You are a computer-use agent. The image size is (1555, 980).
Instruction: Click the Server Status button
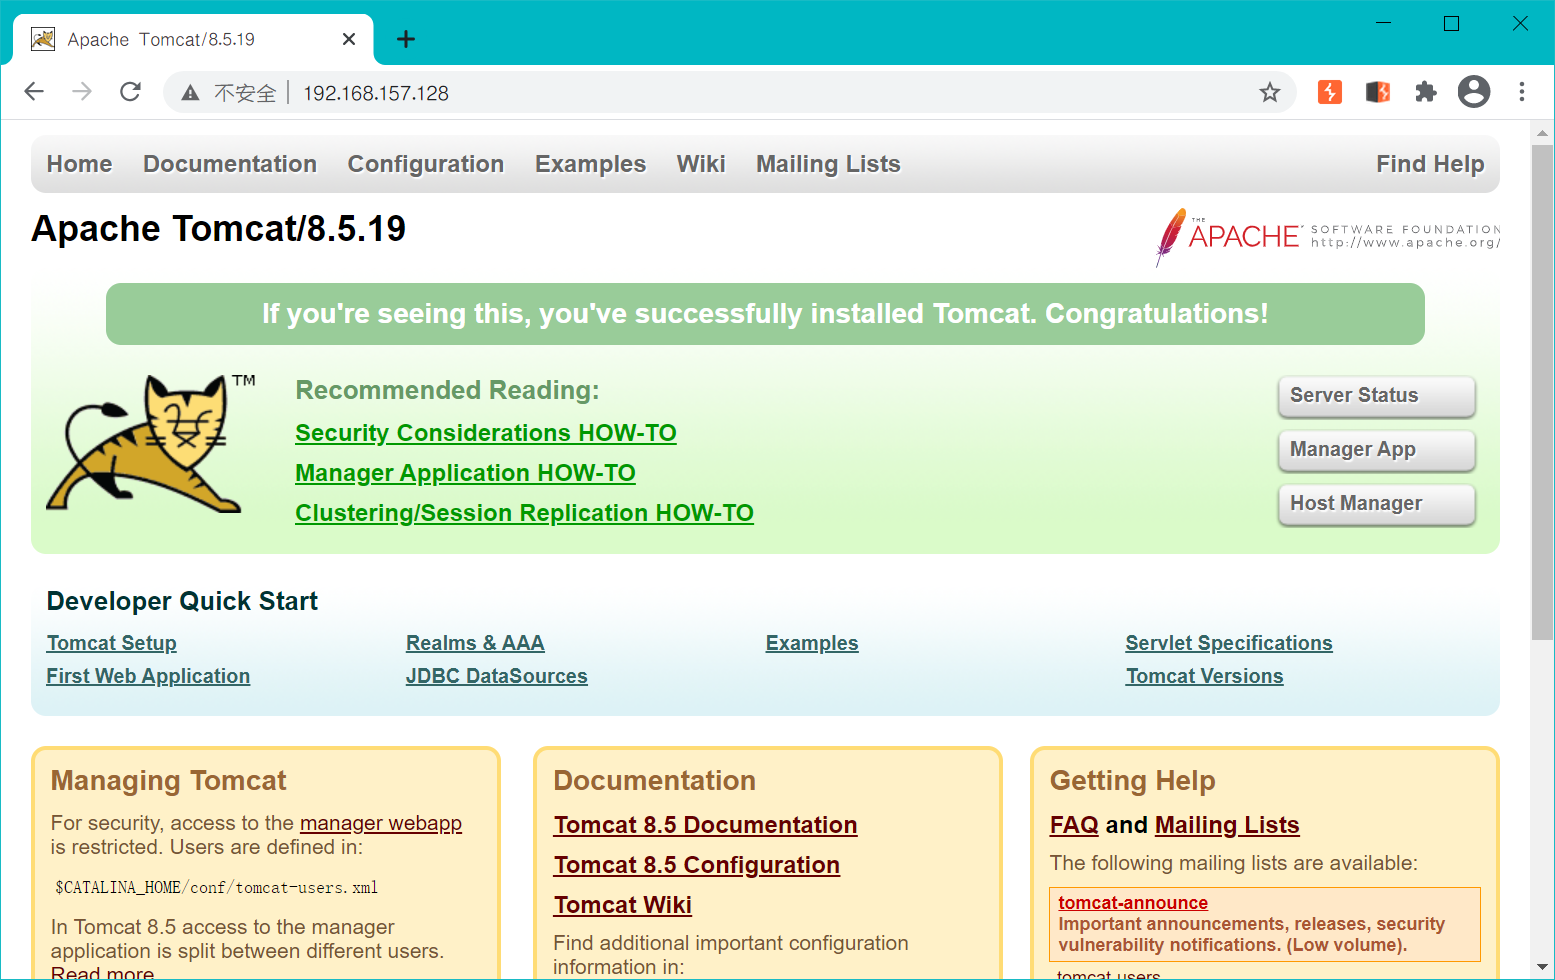point(1377,396)
